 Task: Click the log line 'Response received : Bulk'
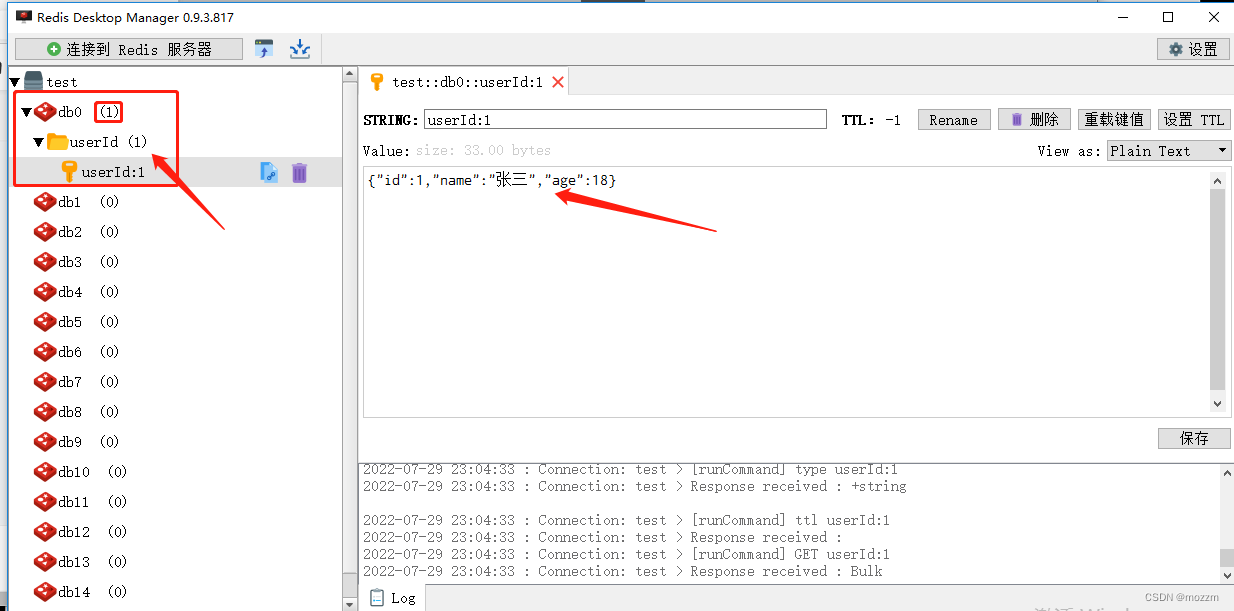pyautogui.click(x=623, y=571)
